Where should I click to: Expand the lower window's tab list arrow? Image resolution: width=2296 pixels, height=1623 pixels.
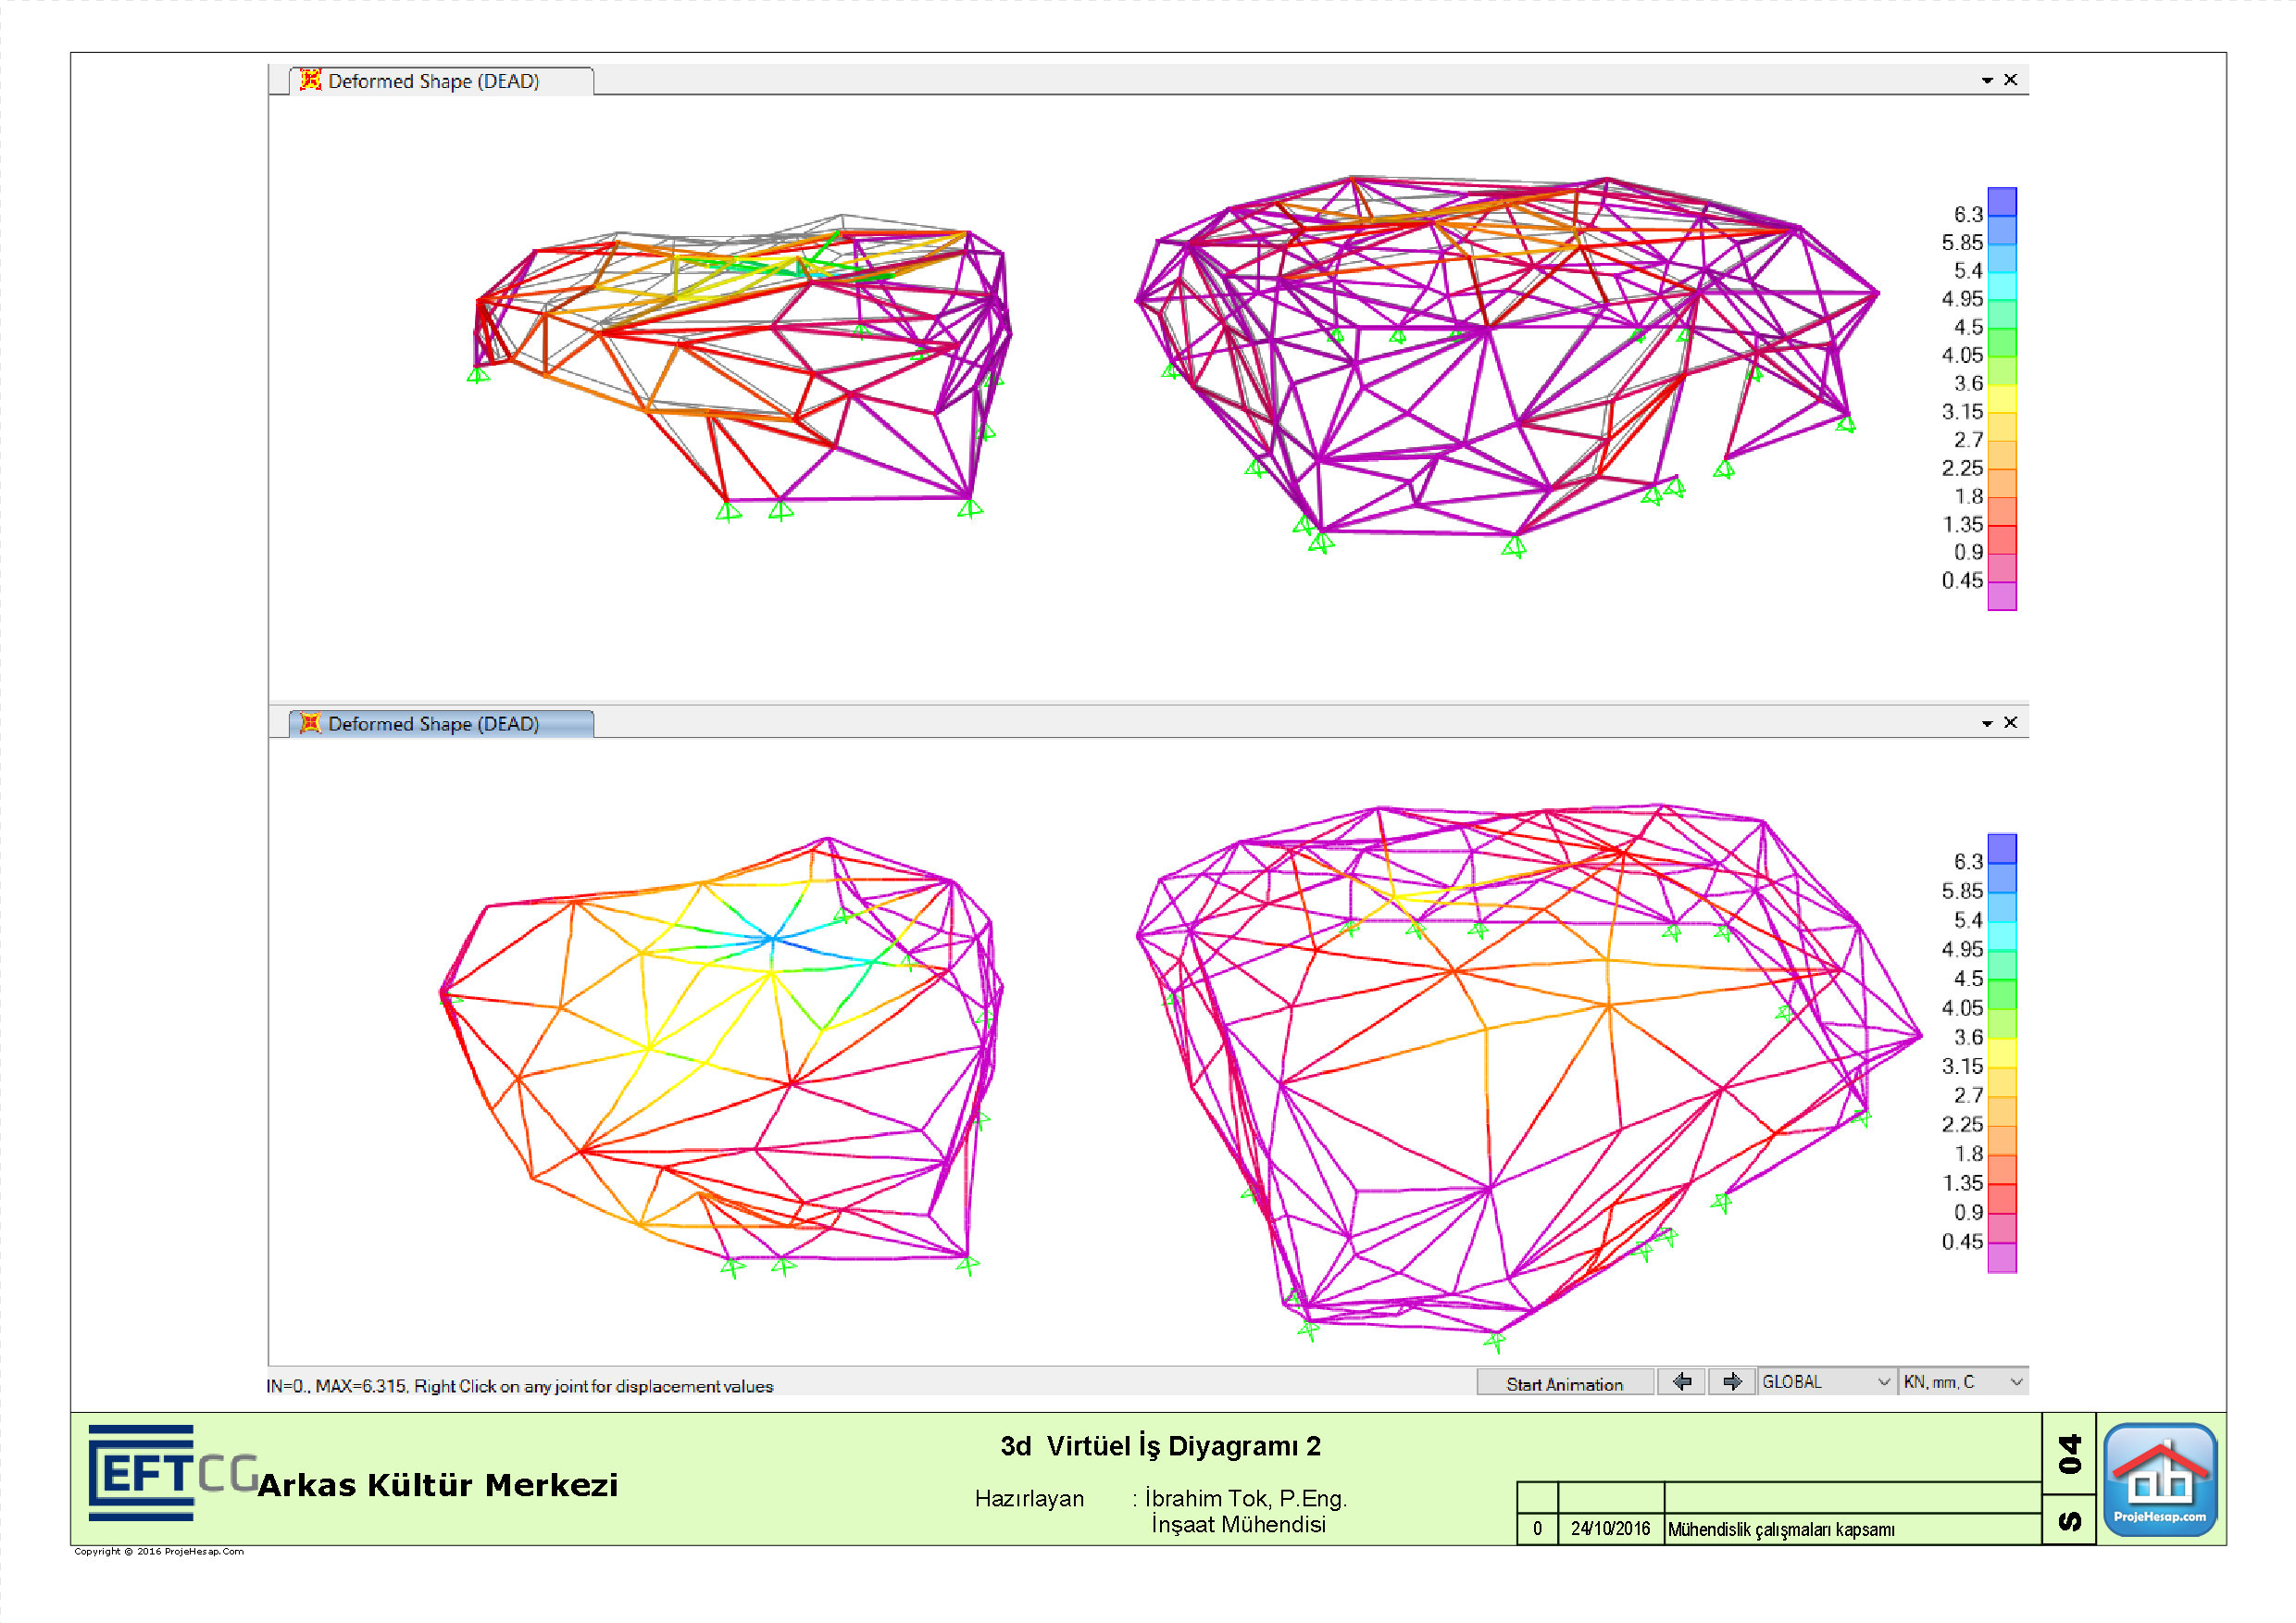coord(1987,724)
